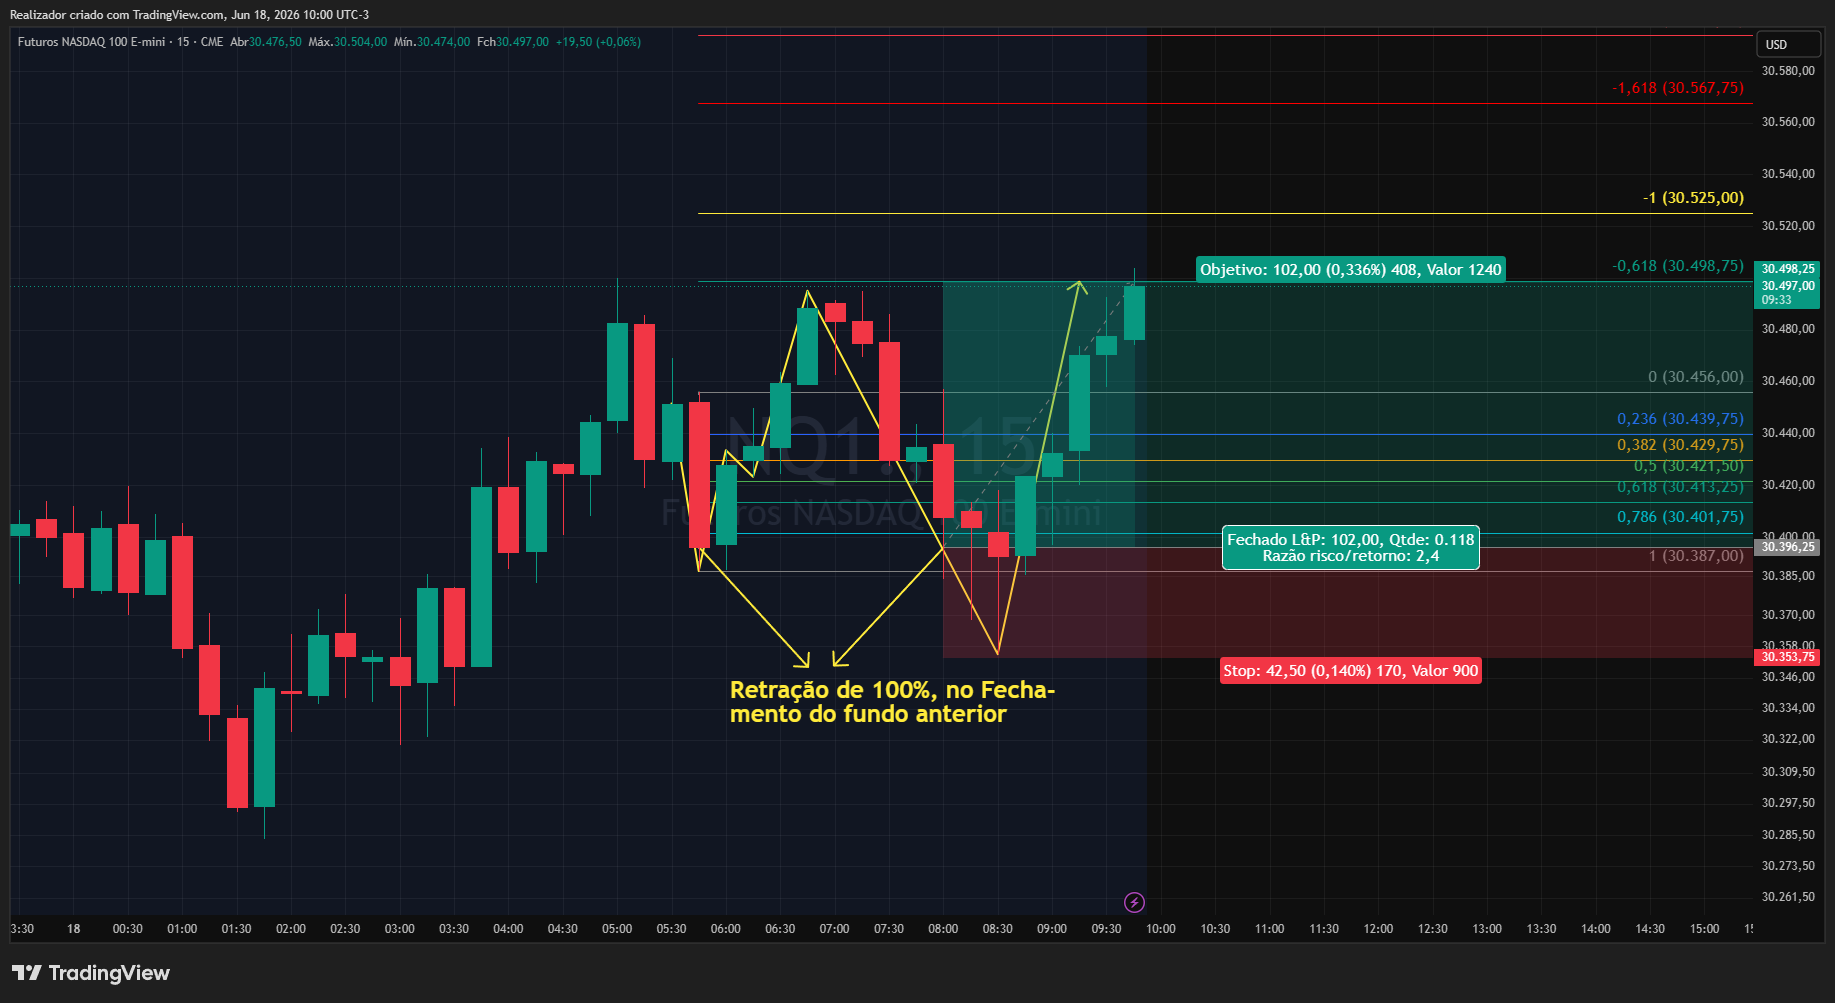
Task: Click the Fch 30.497,00 close value
Action: coord(512,42)
